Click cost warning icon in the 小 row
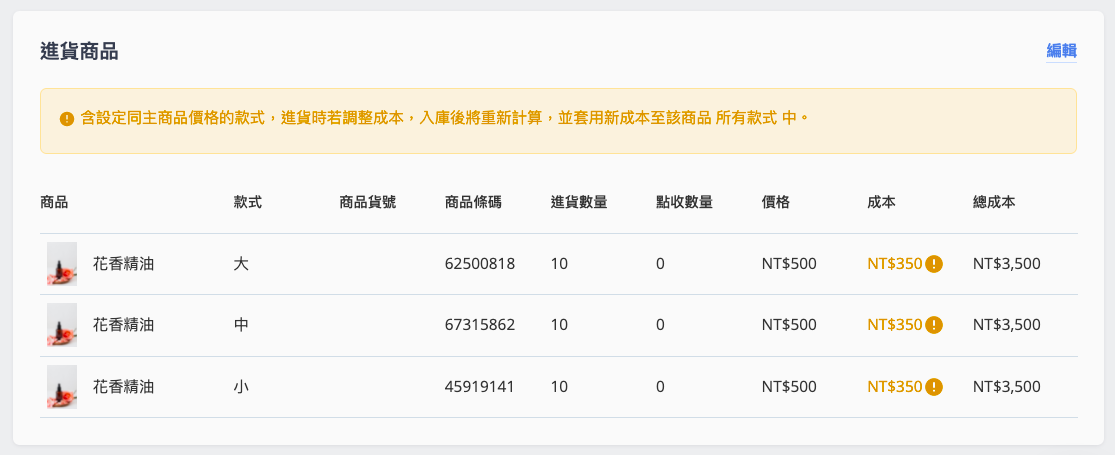 pyautogui.click(x=934, y=387)
